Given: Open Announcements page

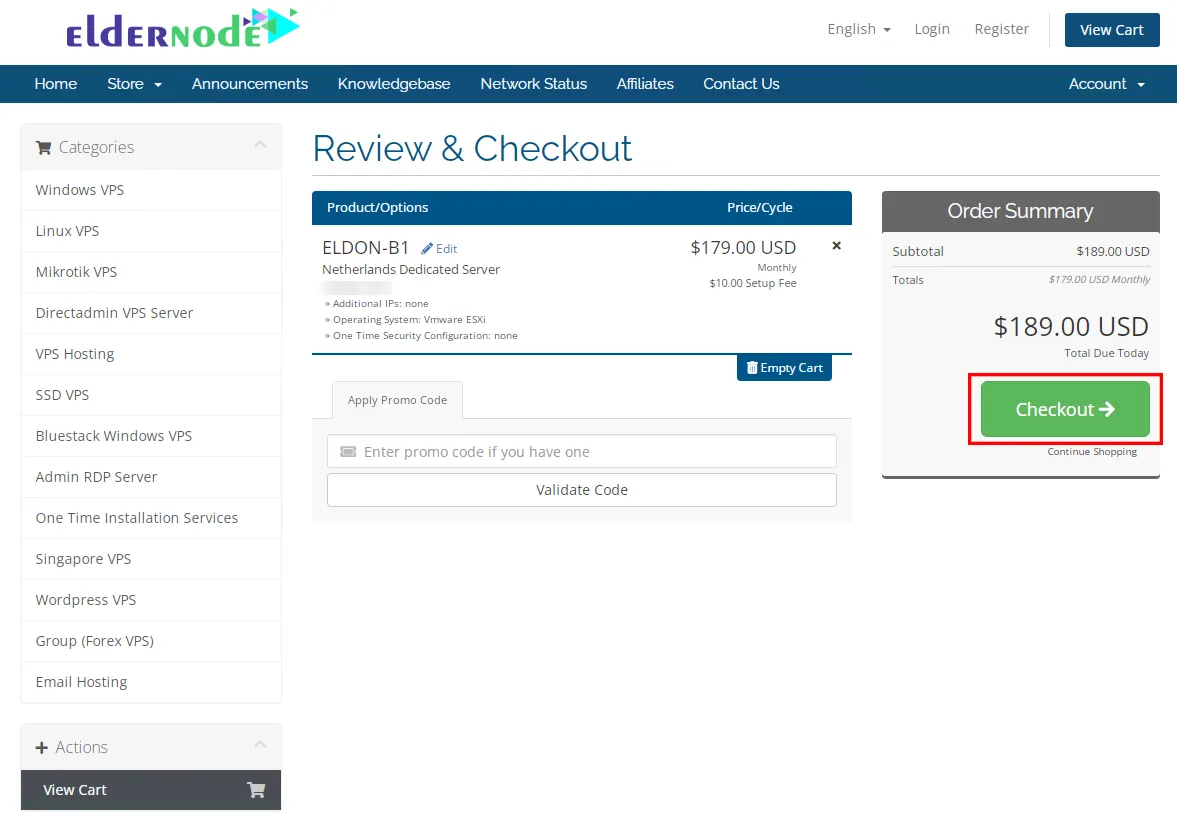Looking at the screenshot, I should point(250,84).
